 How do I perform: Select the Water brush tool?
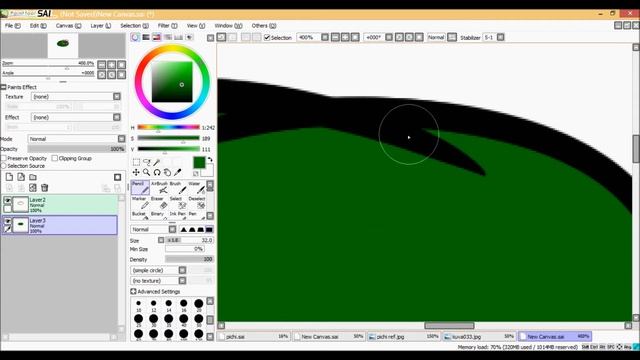[197, 187]
